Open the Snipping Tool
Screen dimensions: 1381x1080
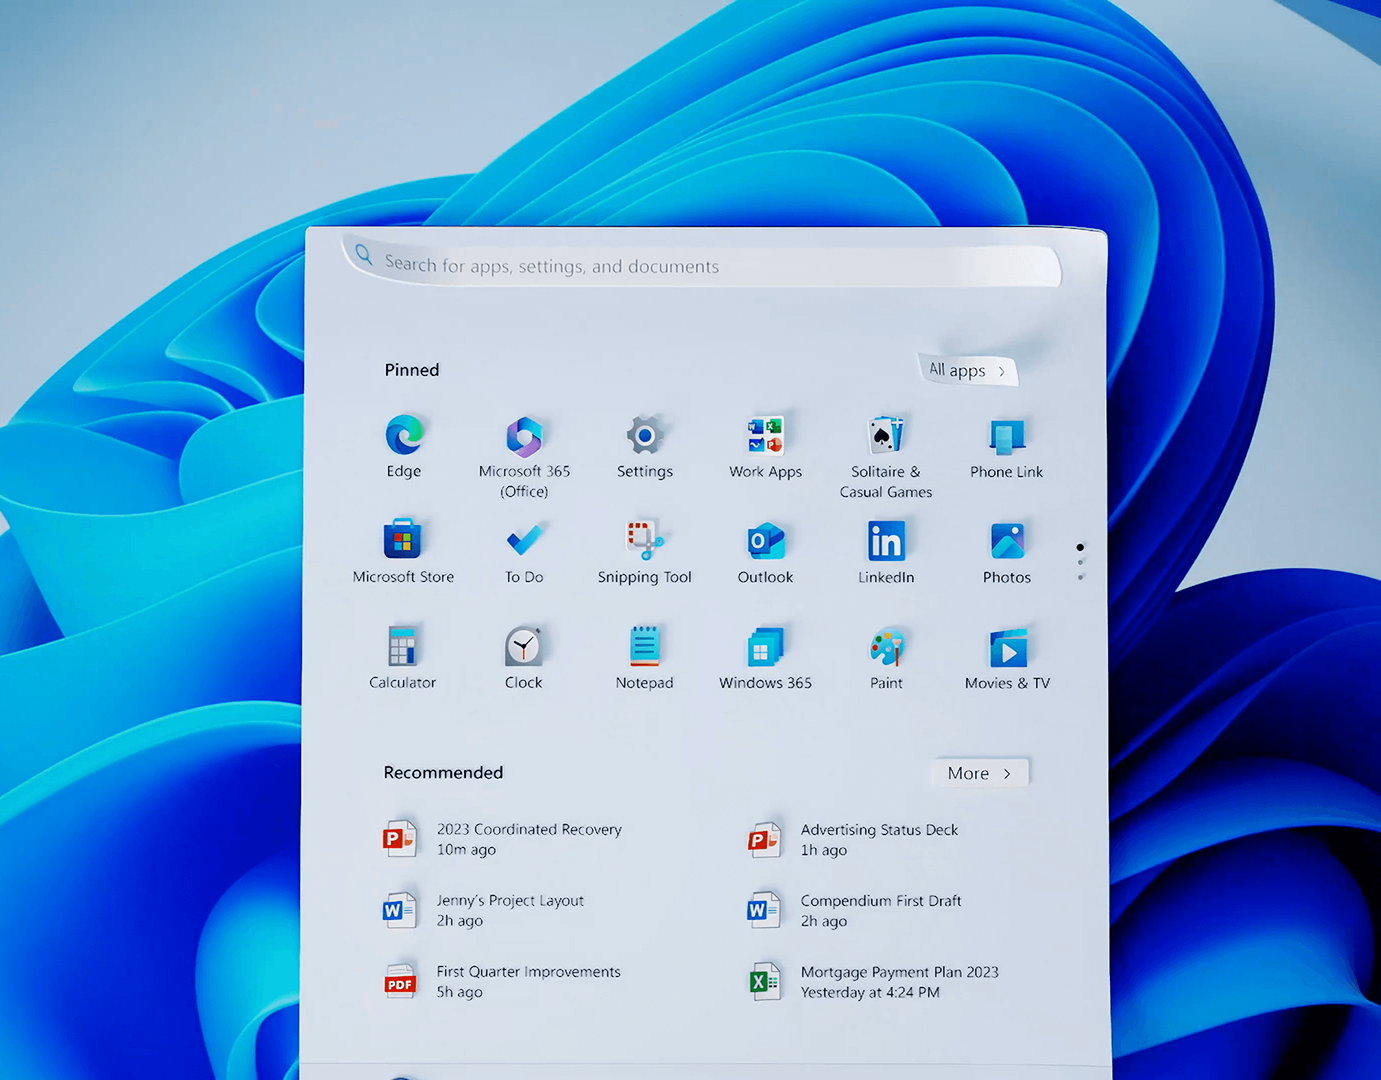(x=645, y=540)
